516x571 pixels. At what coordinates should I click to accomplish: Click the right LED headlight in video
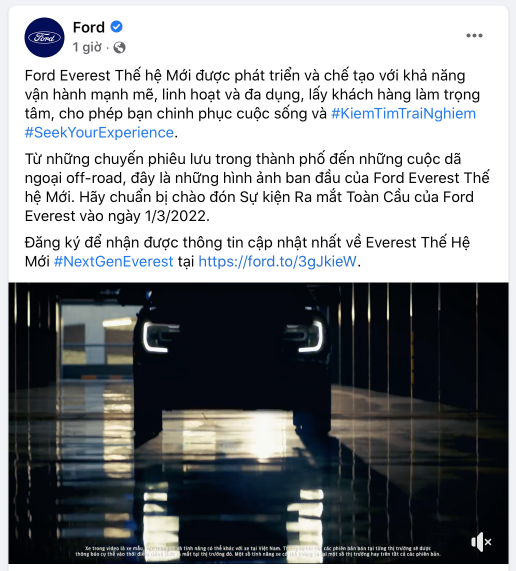(308, 336)
